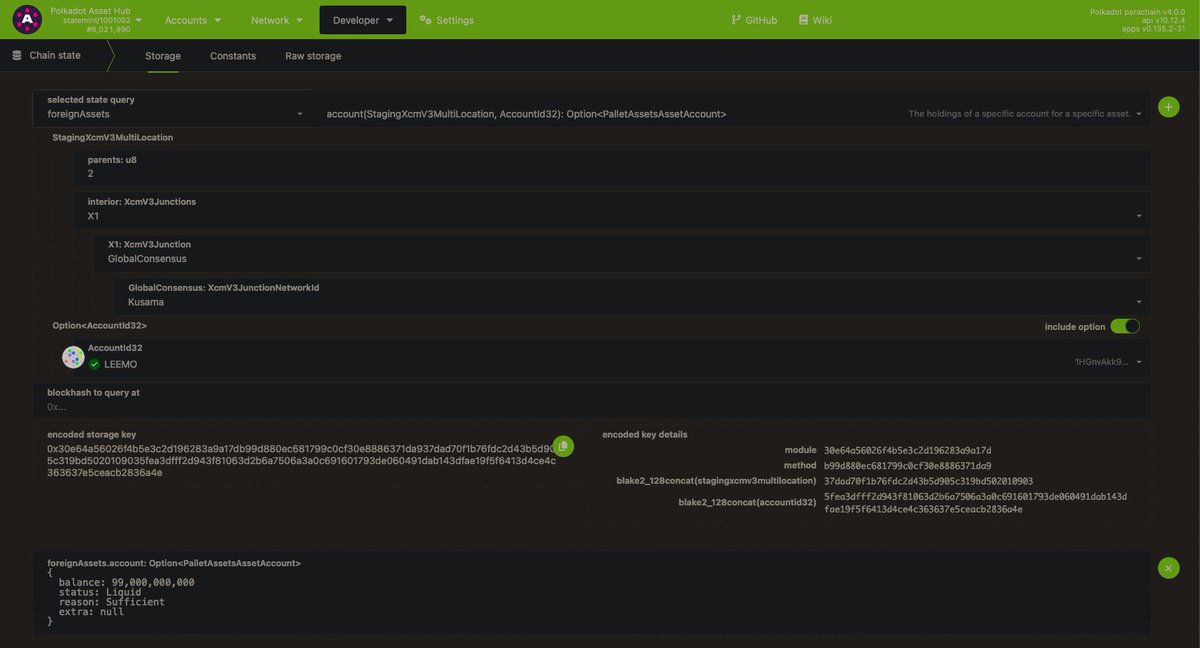
Task: Click the module hash value 30e64a56026f4b5e
Action: pos(907,451)
